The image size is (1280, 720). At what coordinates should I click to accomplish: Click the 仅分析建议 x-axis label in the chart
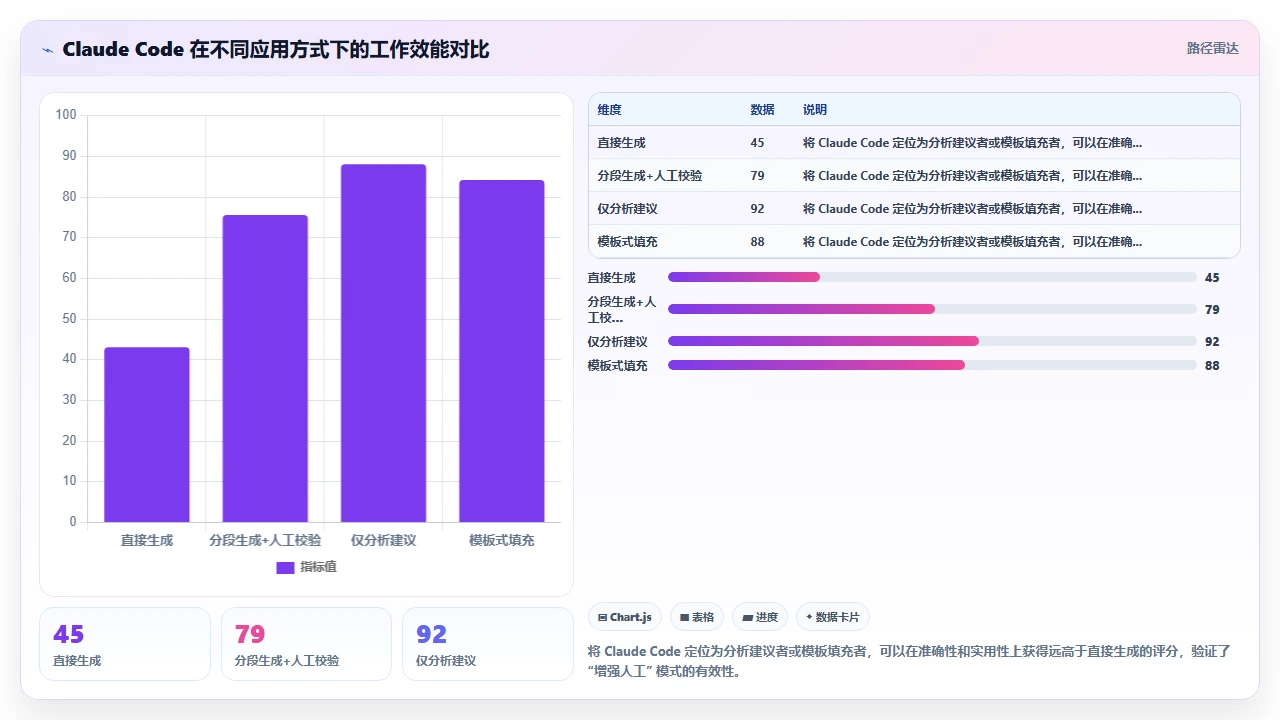383,540
